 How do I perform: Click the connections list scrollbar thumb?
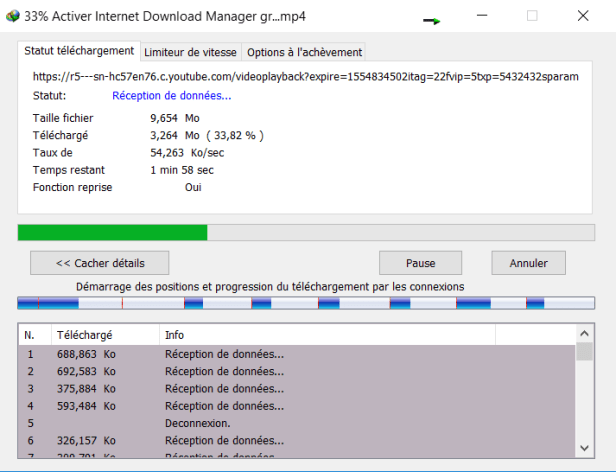tap(584, 351)
